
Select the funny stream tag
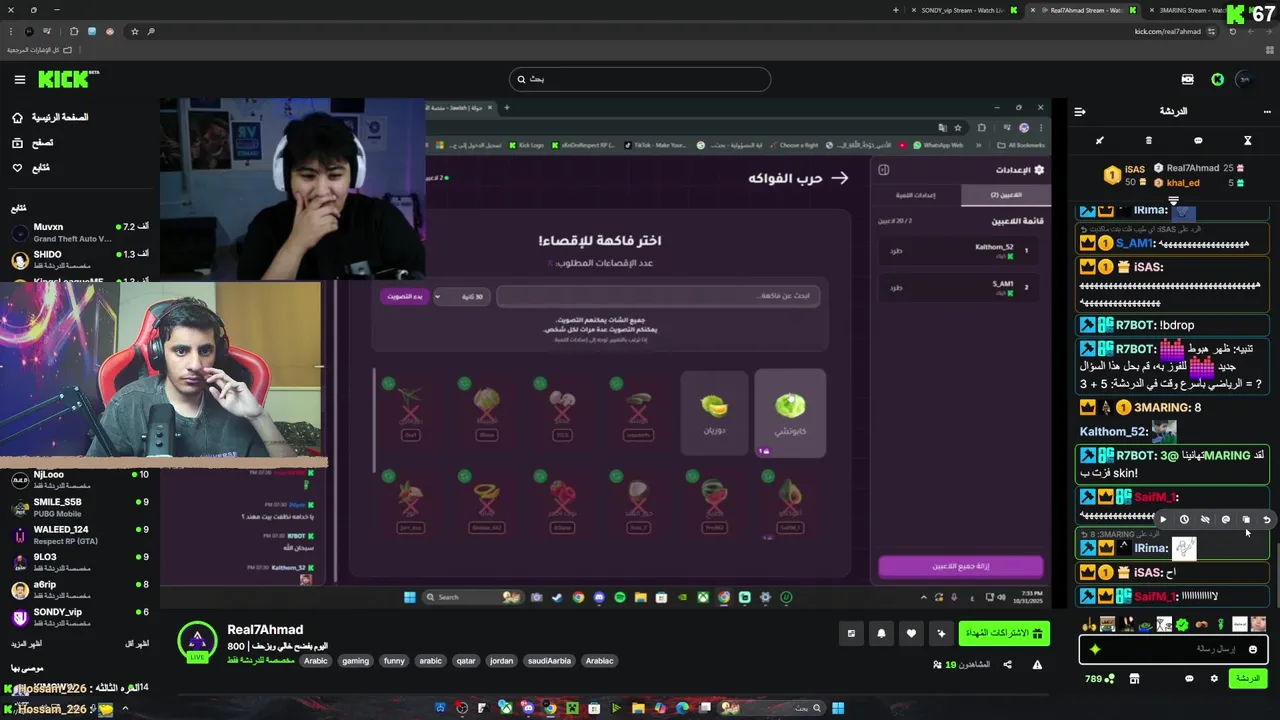(x=394, y=661)
